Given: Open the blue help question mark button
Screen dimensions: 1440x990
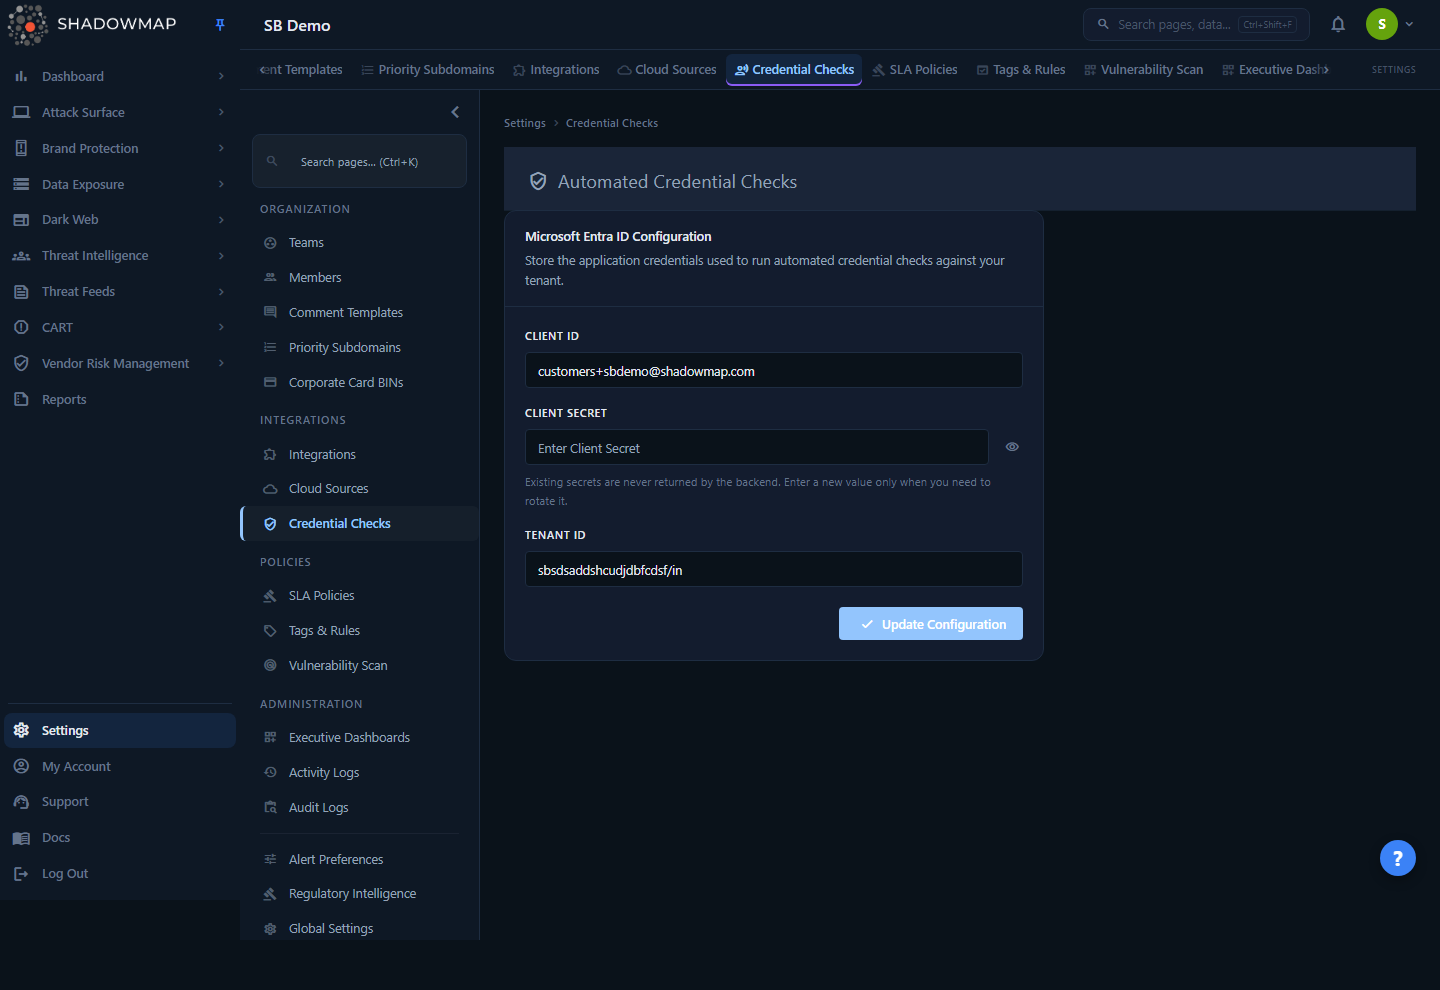Looking at the screenshot, I should (x=1398, y=858).
